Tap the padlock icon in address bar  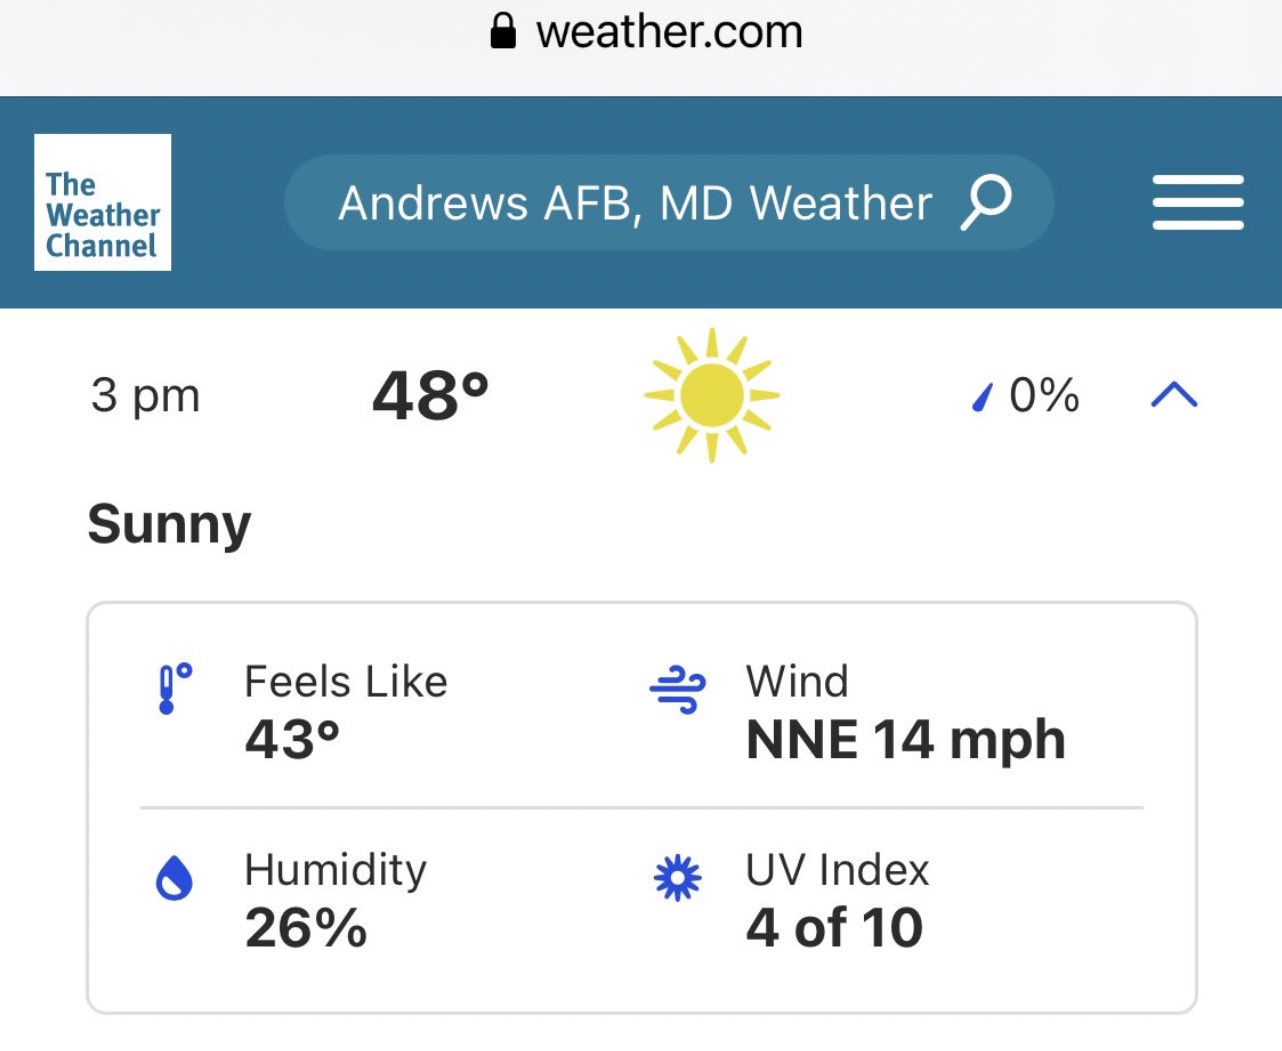coord(503,32)
